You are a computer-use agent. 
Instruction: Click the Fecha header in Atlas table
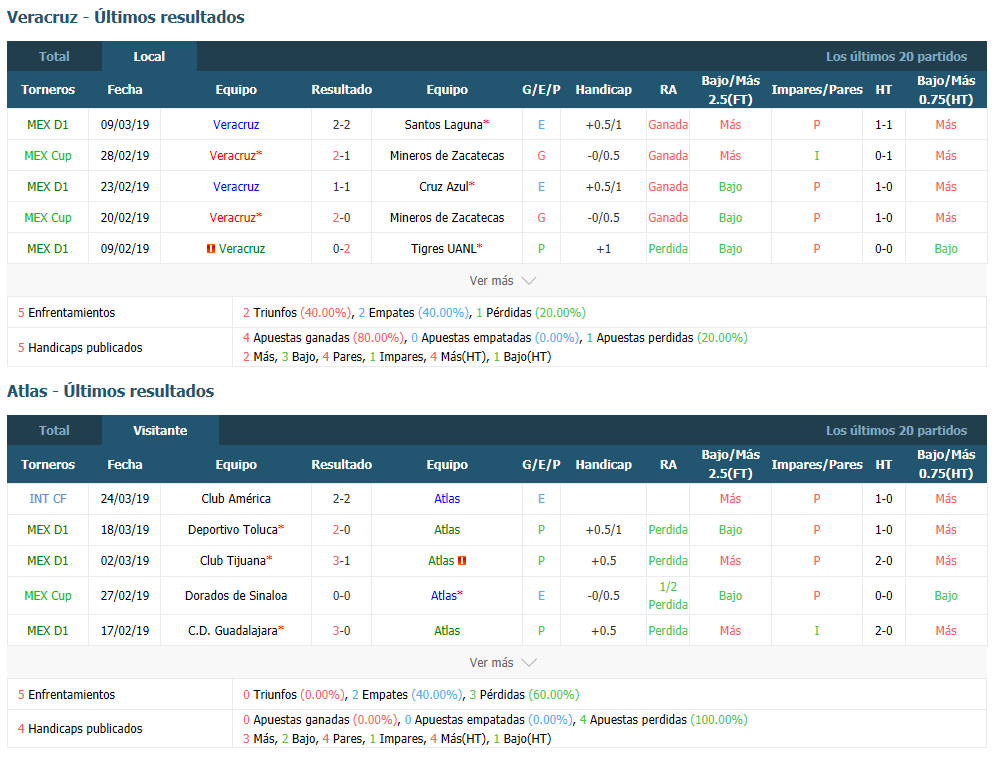tap(124, 464)
